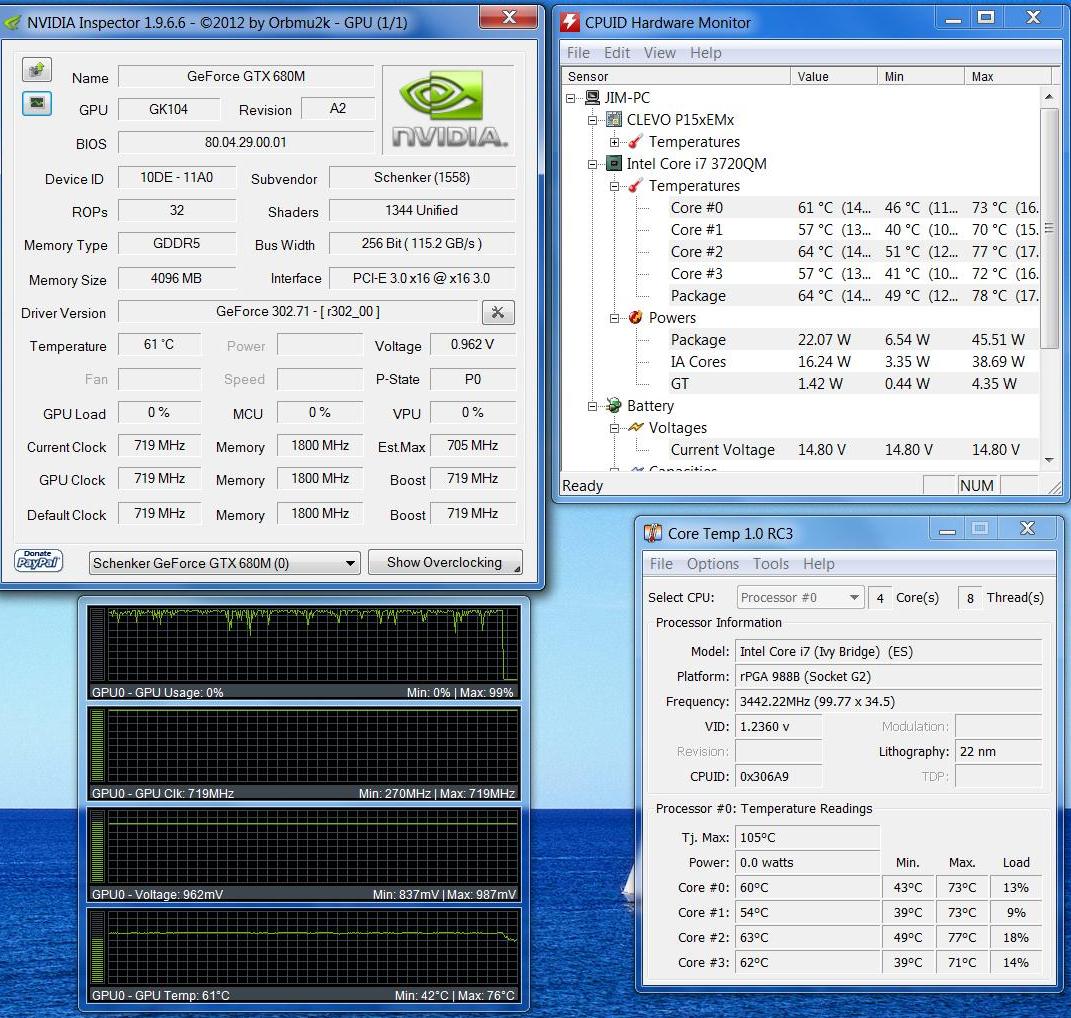Select the IA Cores power row
Viewport: 1071px width, 1018px height.
854,361
